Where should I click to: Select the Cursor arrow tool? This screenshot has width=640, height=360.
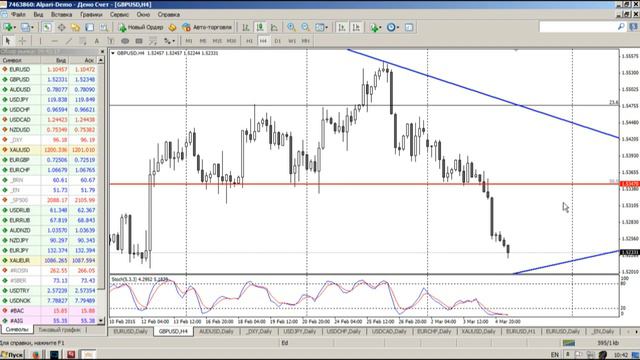tap(8, 41)
